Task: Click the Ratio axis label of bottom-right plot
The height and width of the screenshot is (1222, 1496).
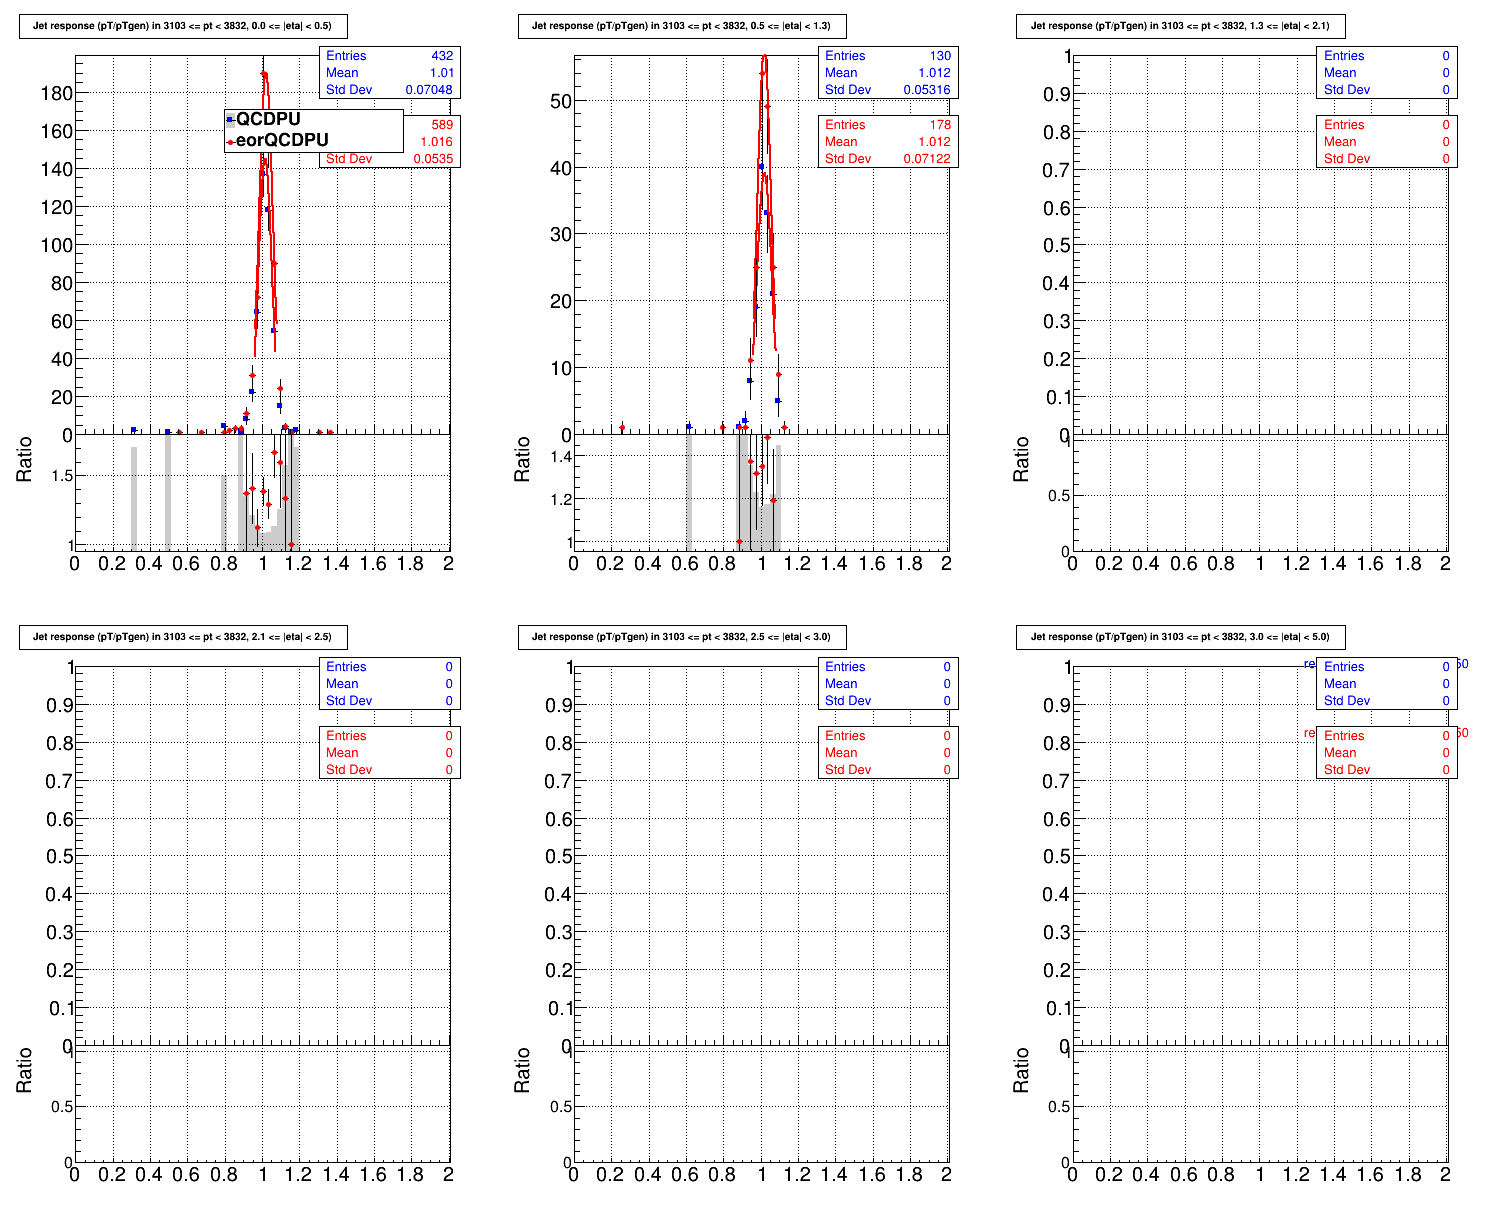Action: click(x=1021, y=1070)
